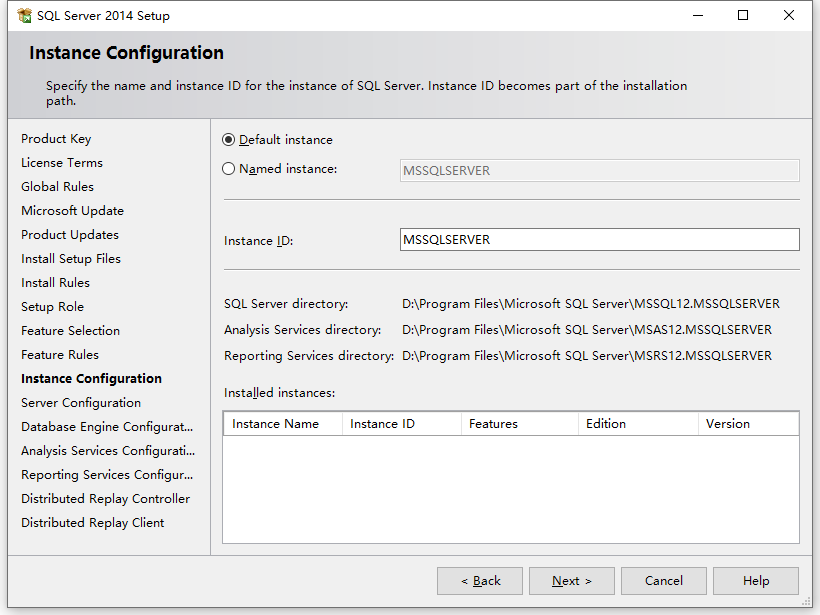
Task: Click the Named instance text field
Action: (x=599, y=170)
